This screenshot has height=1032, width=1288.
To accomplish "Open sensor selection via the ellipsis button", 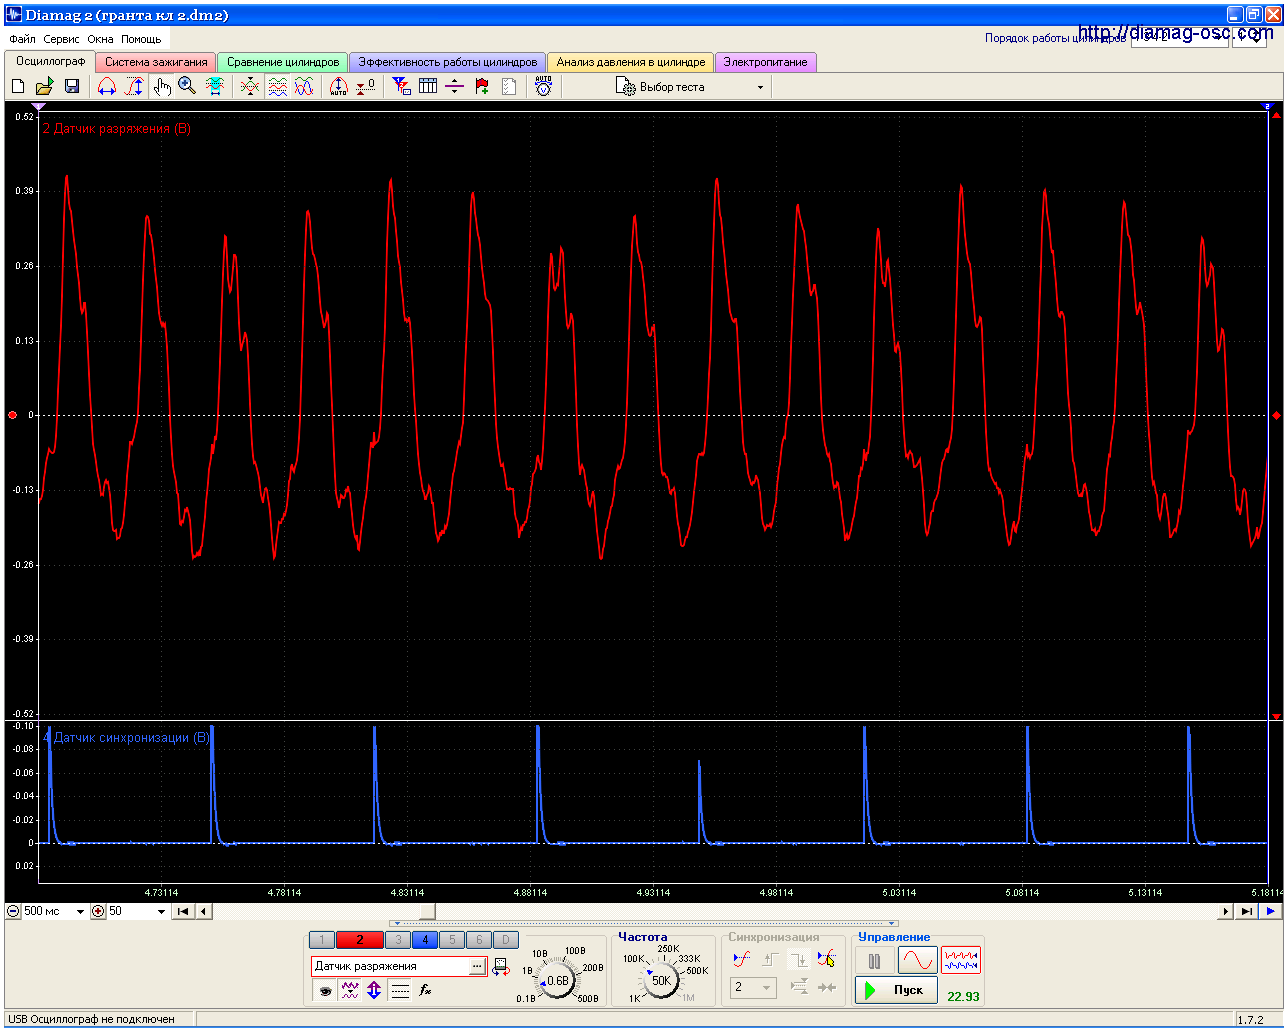I will click(x=478, y=966).
